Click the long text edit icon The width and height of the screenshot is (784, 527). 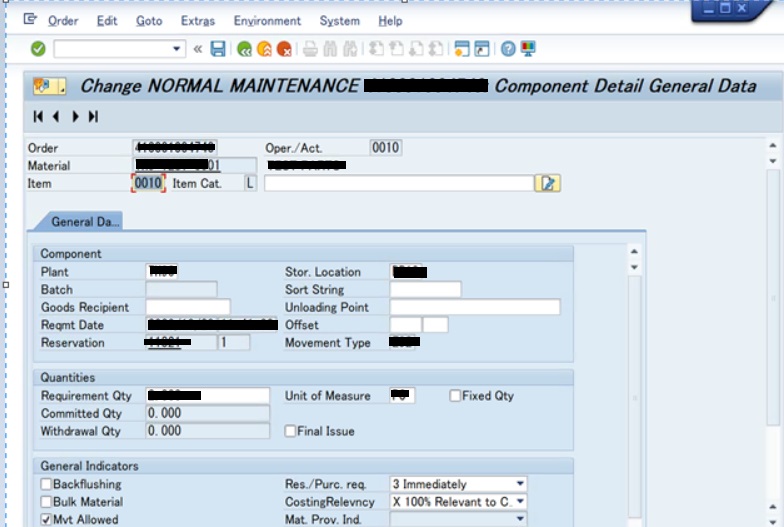pyautogui.click(x=548, y=183)
